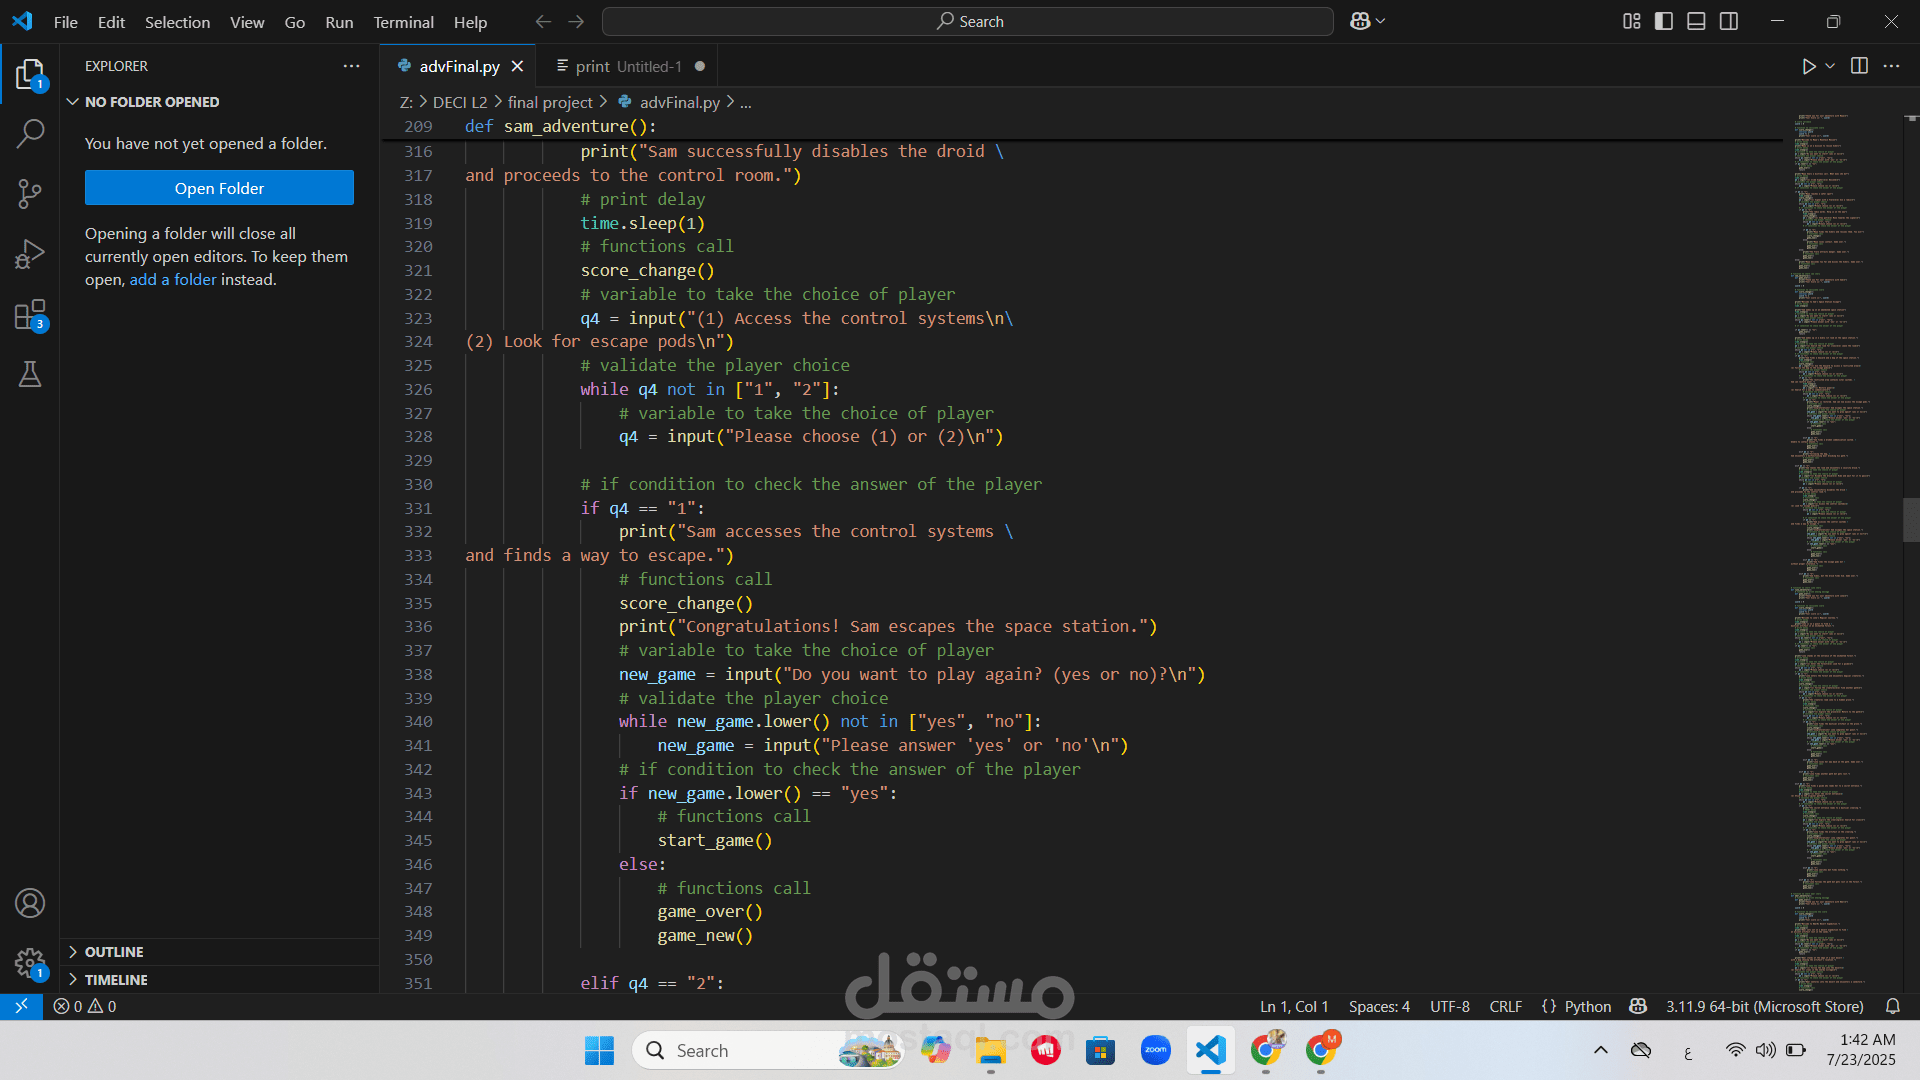The height and width of the screenshot is (1080, 1920).
Task: Open the Terminal menu
Action: pos(403,22)
